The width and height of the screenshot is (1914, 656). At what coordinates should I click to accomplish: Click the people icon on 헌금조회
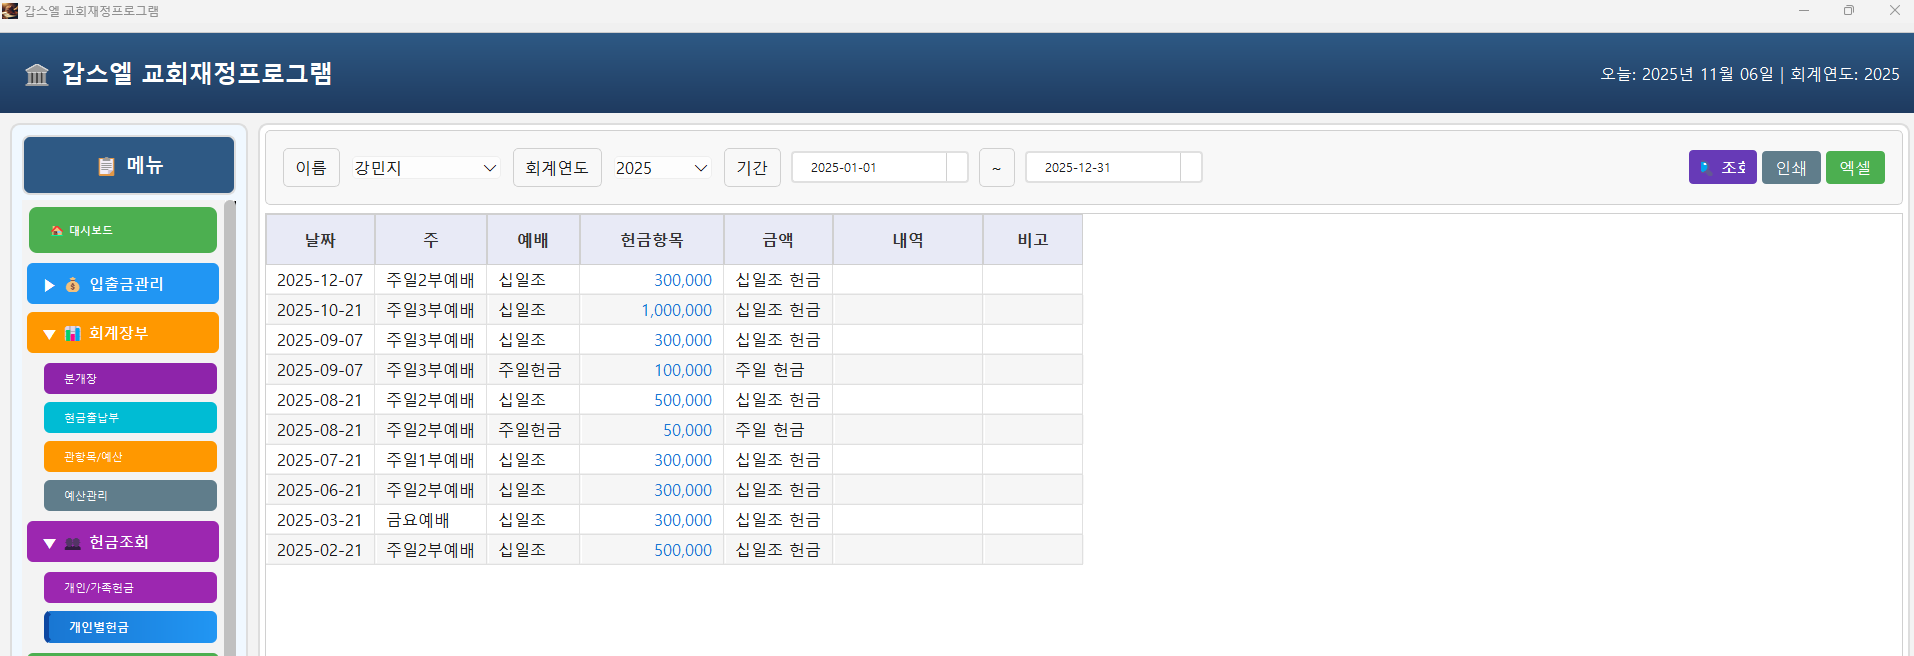point(73,543)
